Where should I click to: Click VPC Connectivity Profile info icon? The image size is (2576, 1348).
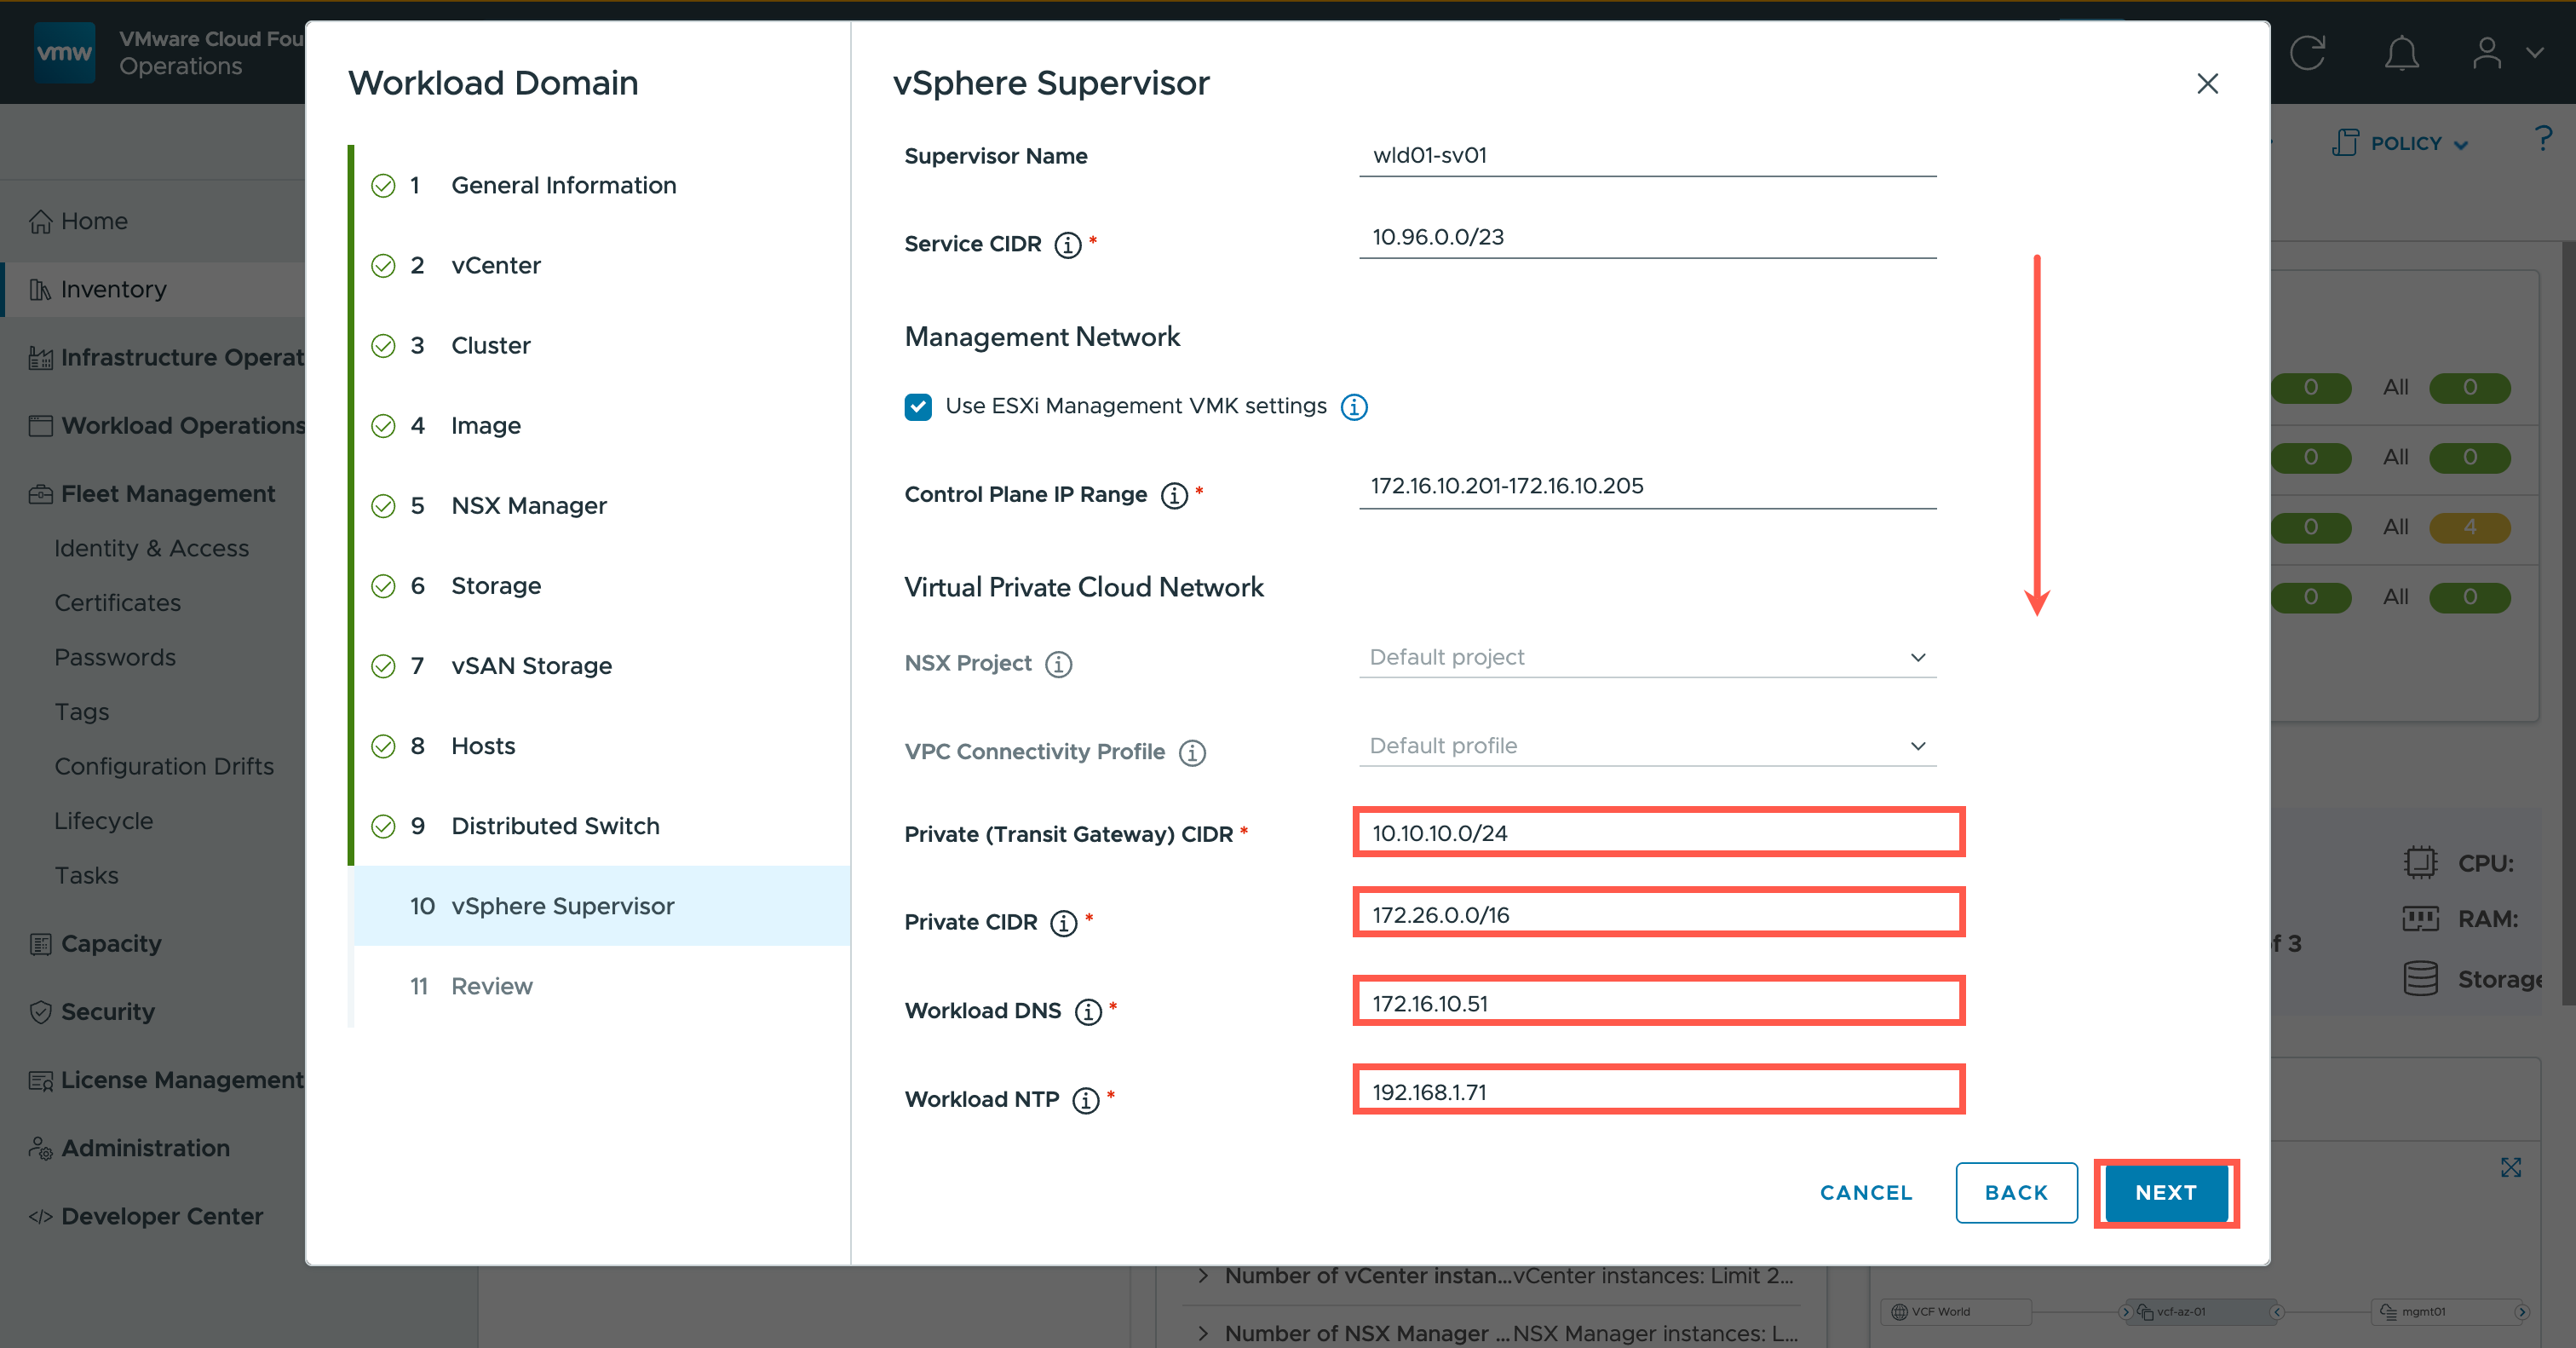pos(1192,752)
